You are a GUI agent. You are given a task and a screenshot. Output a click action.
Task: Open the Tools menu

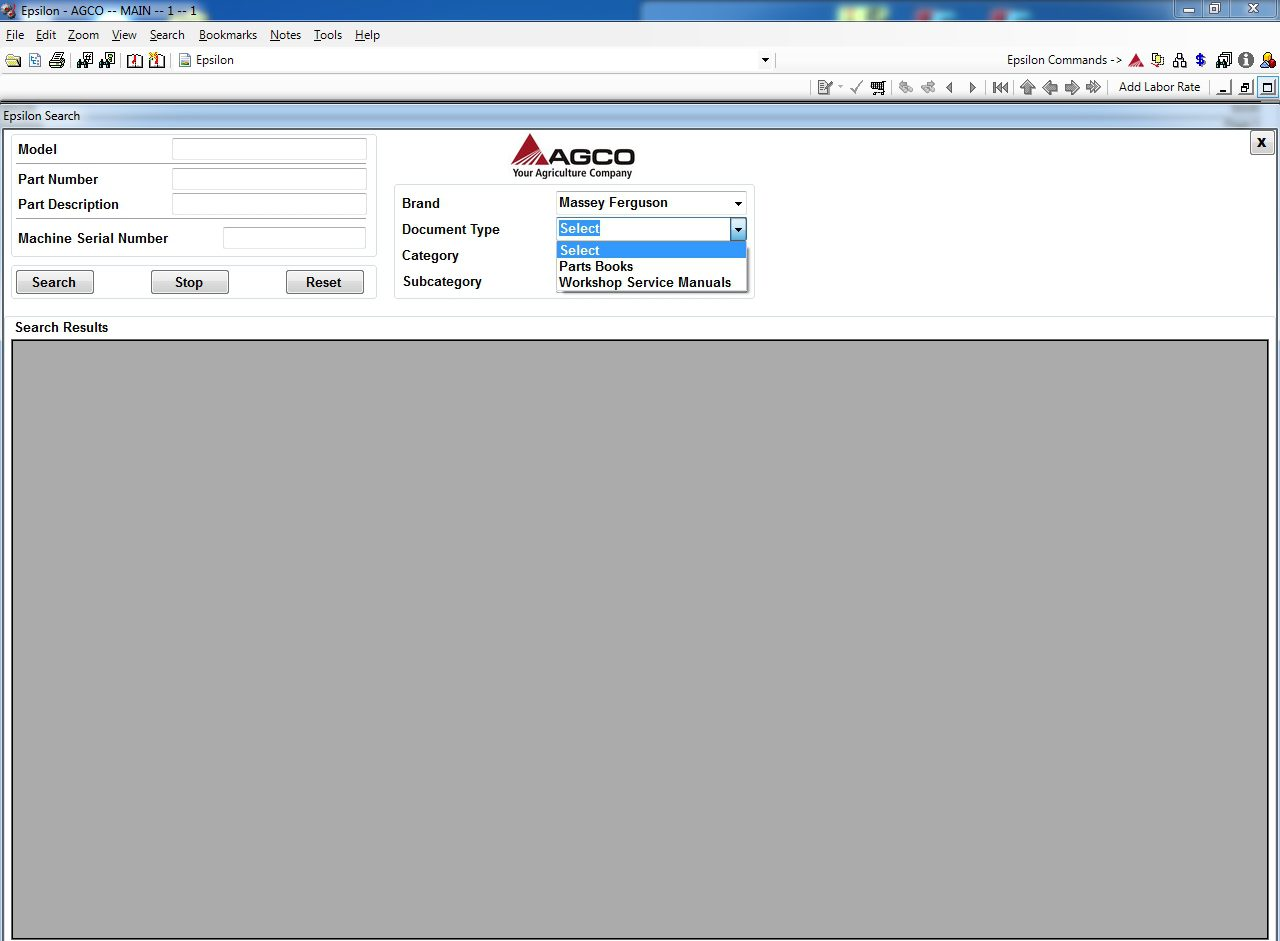pyautogui.click(x=328, y=35)
